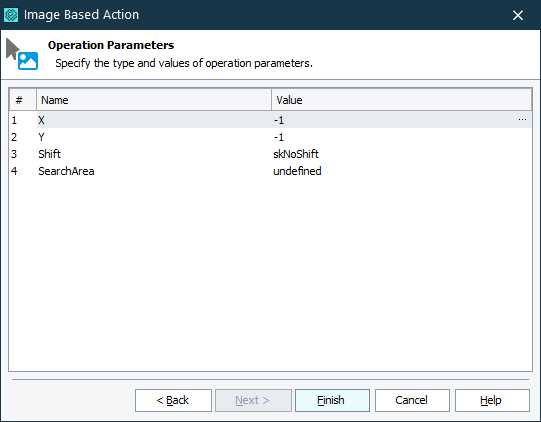Click the Value column header
Screen dimensions: 541x422
pyautogui.click(x=401, y=100)
